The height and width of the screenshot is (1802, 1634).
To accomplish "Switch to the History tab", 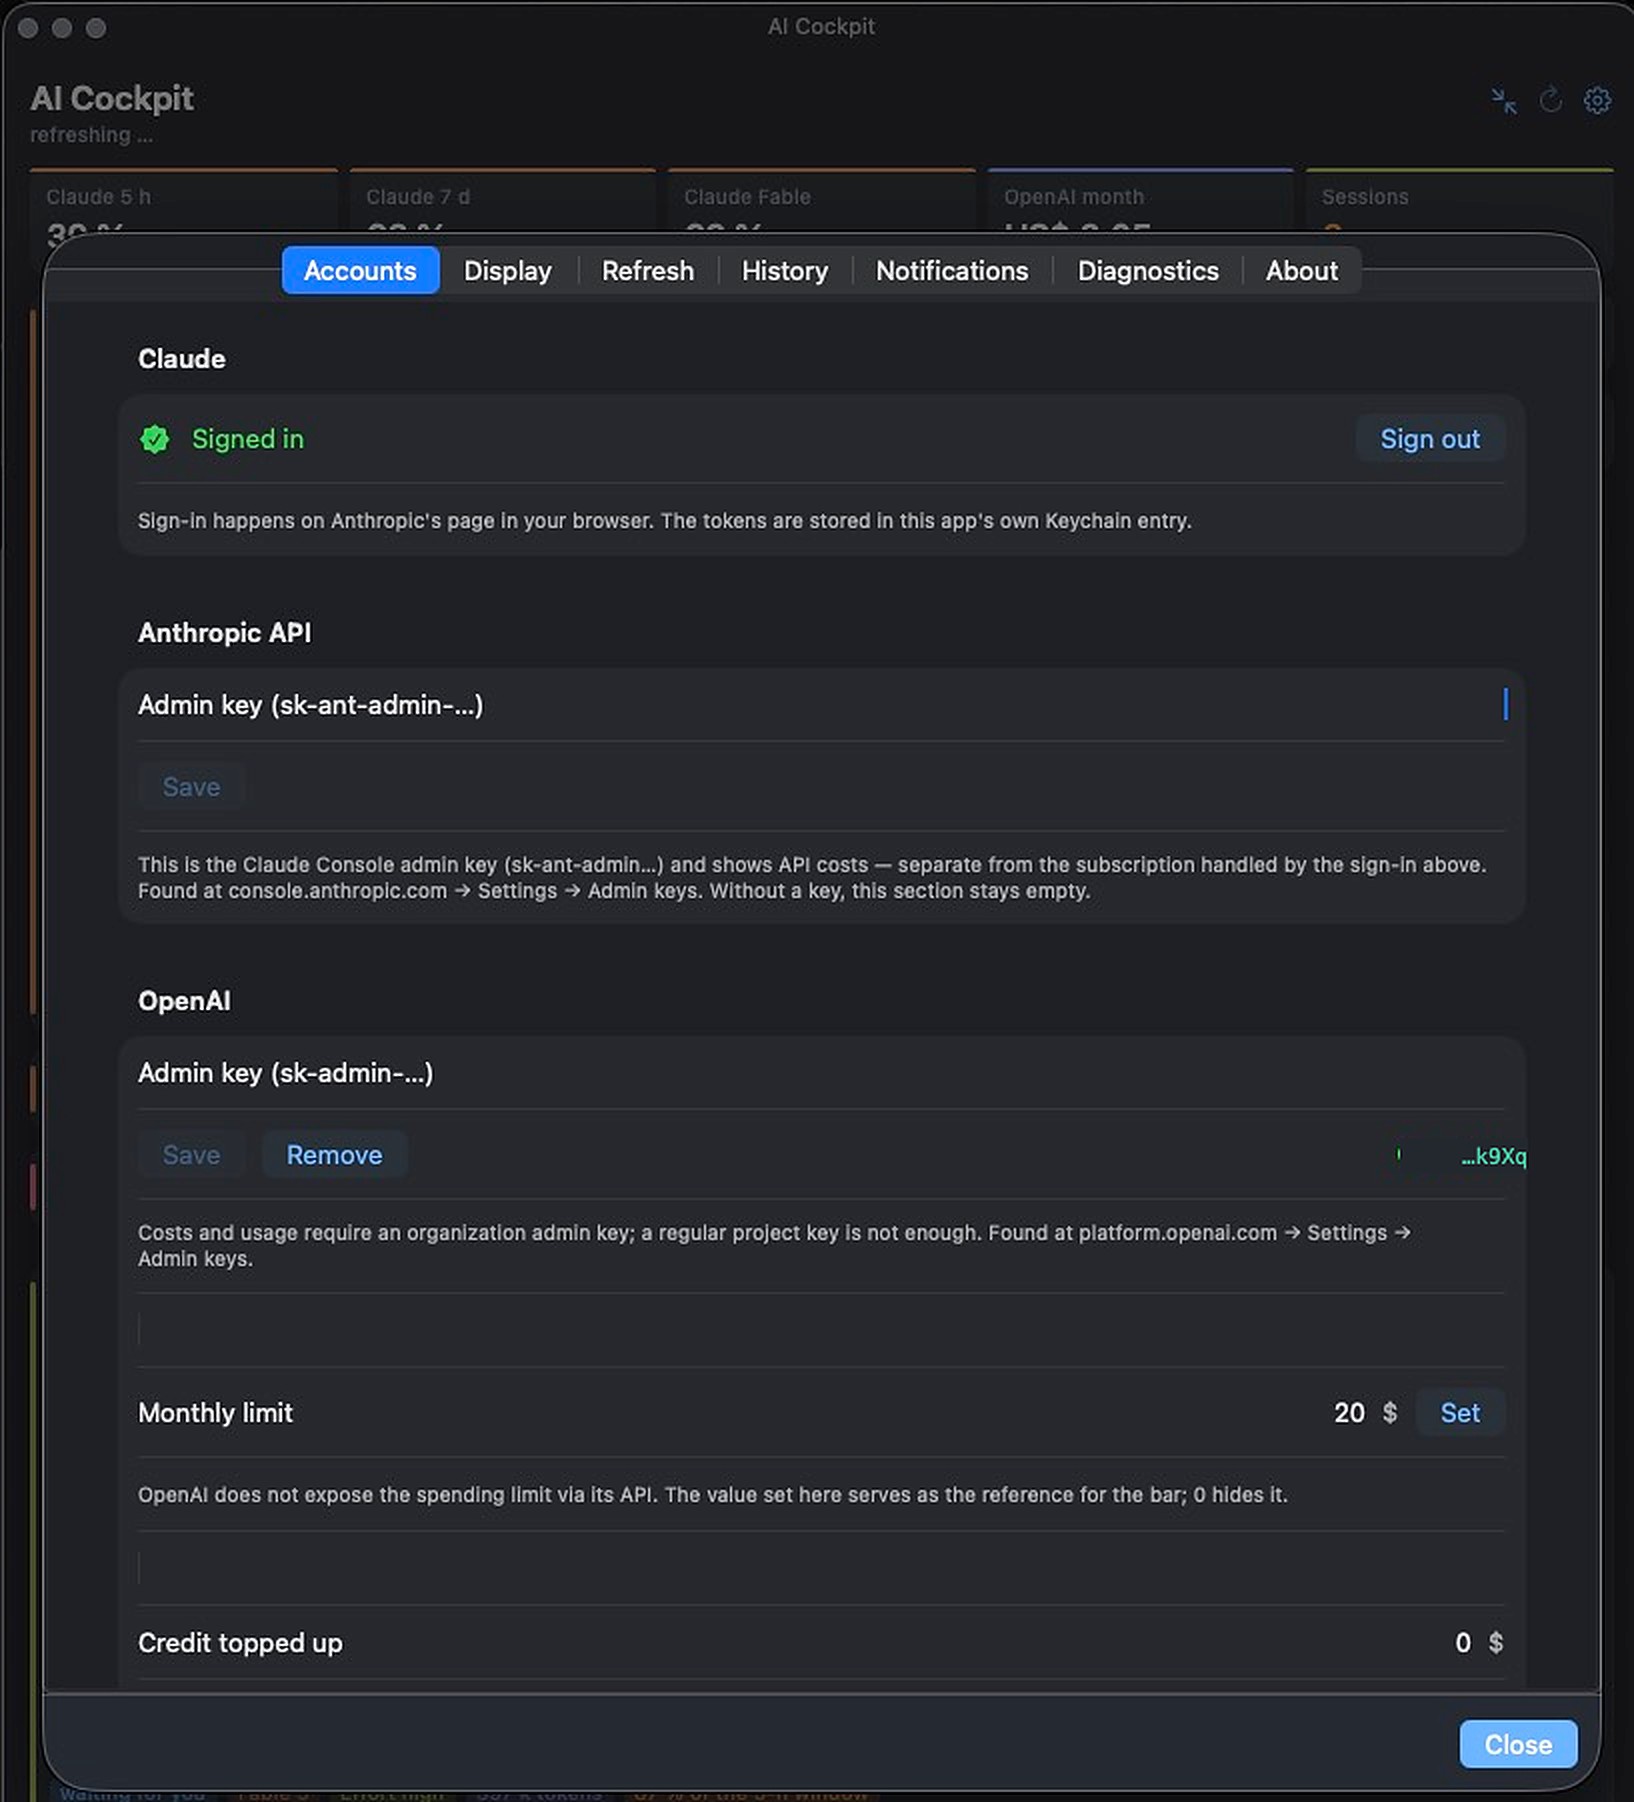I will 784,271.
